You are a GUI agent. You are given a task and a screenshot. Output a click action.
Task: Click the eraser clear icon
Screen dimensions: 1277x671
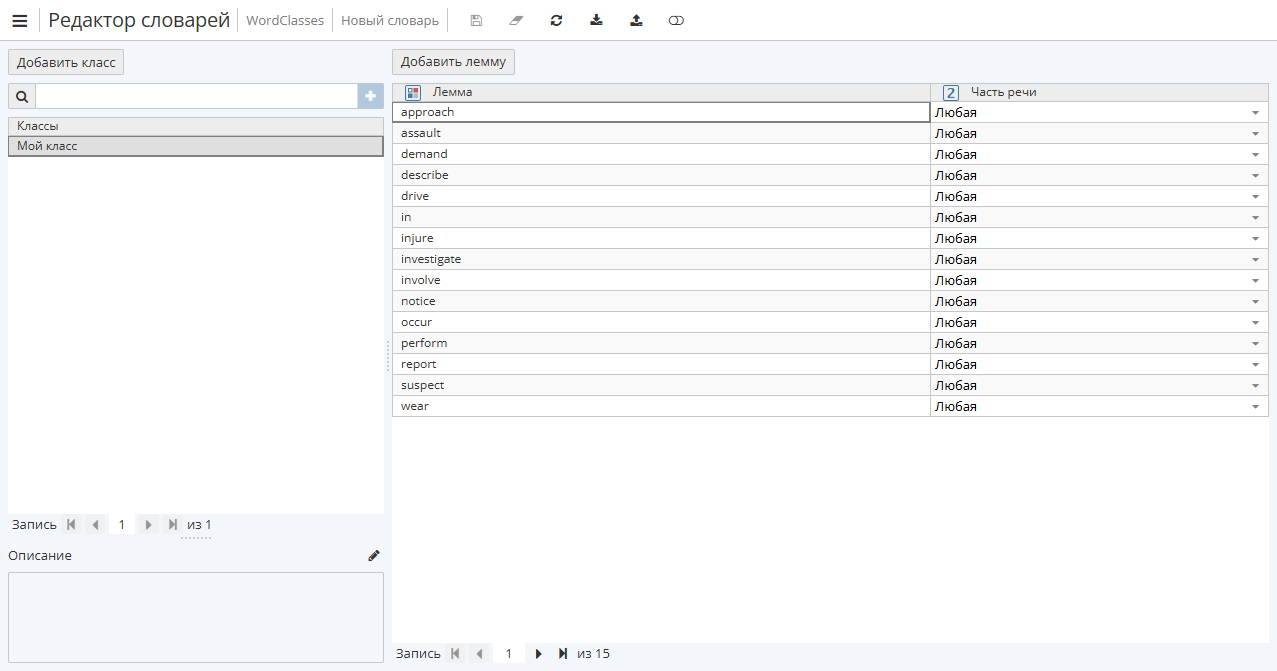point(516,20)
